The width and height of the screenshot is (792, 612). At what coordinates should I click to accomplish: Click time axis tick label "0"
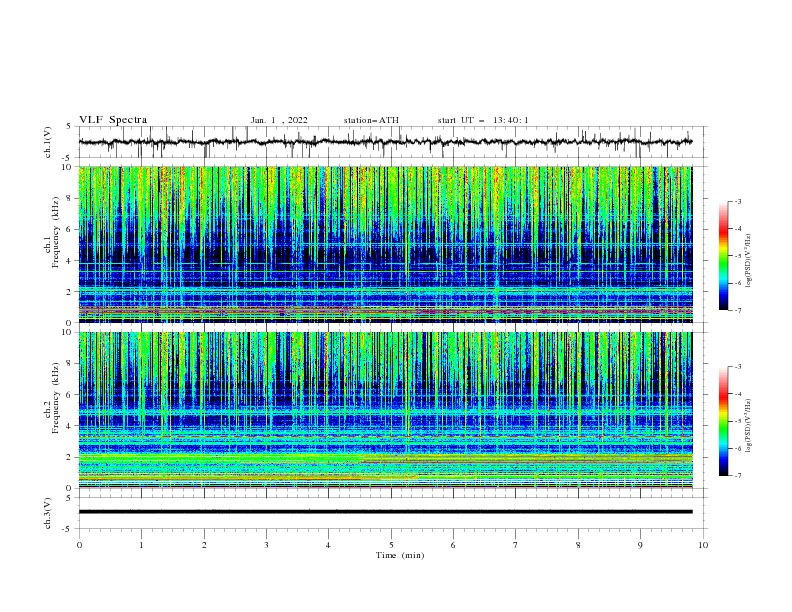[79, 545]
